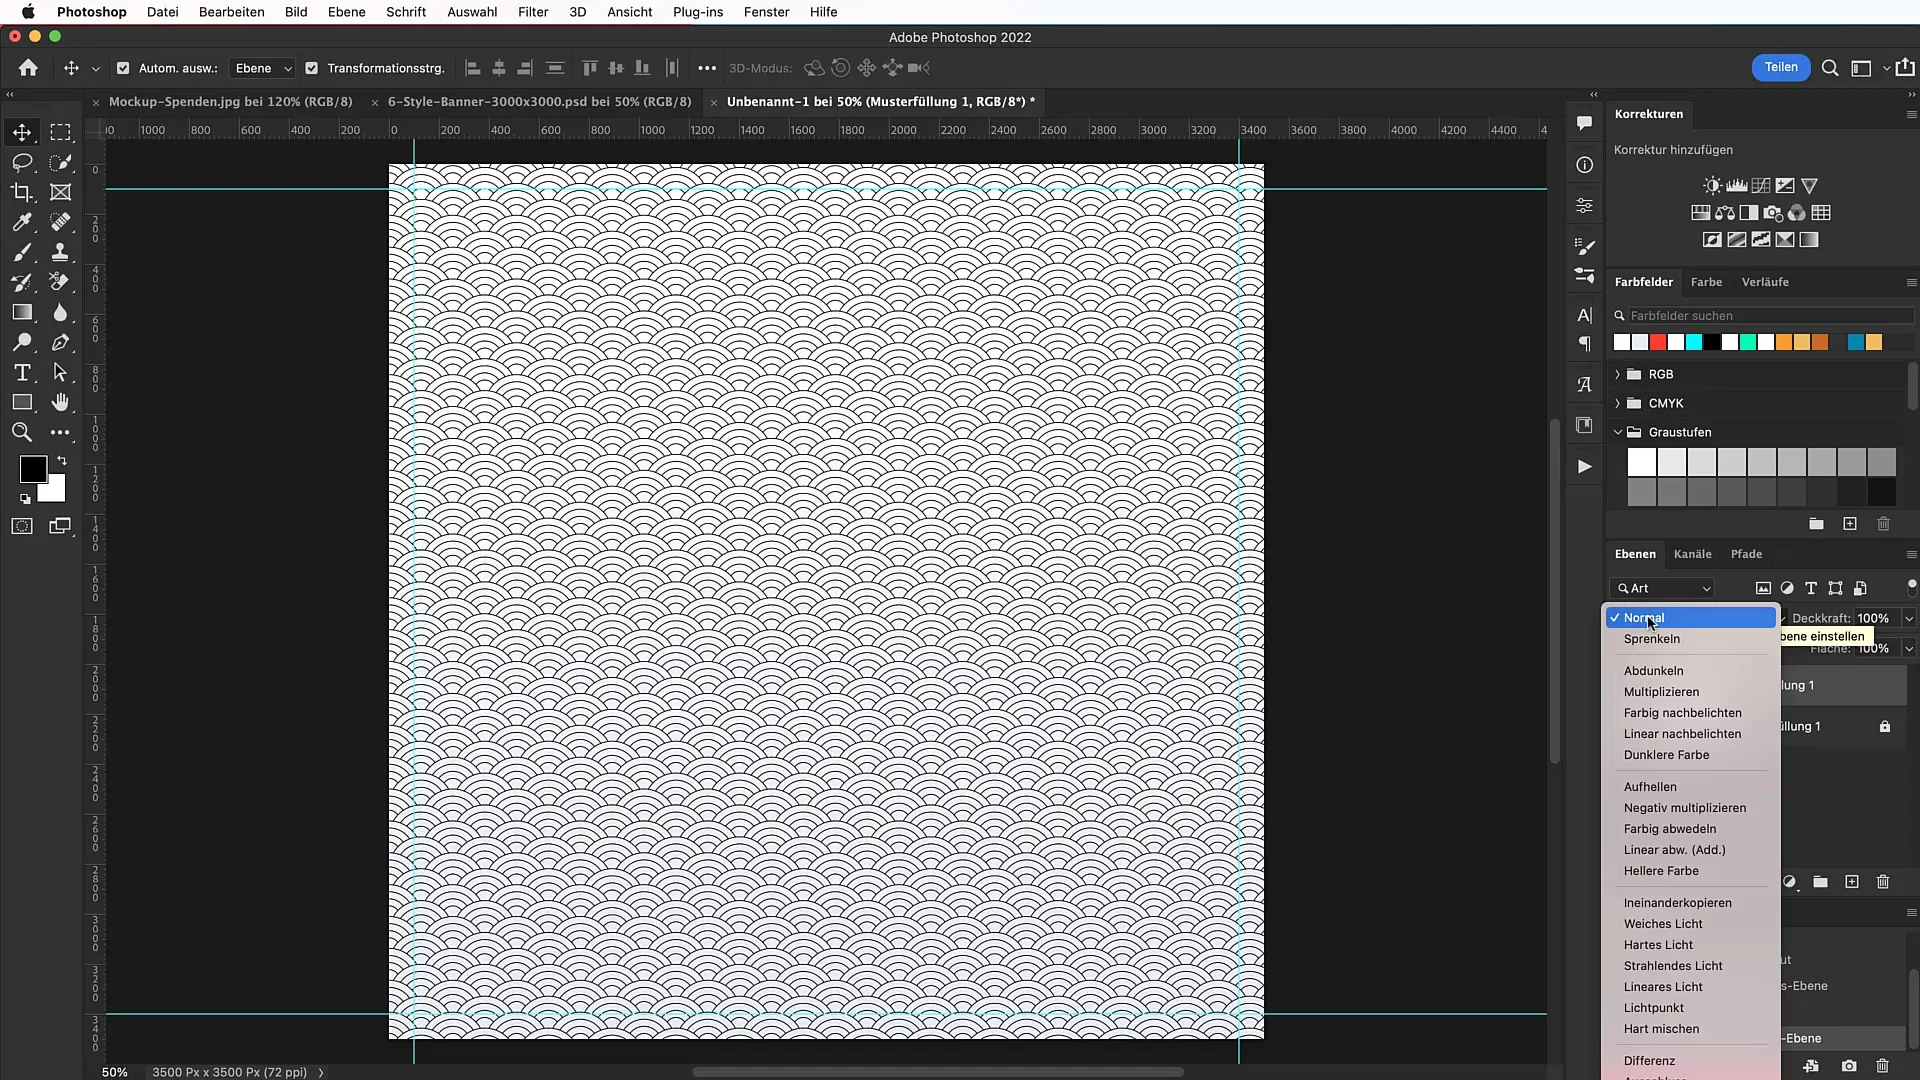Open the Ebenen panel flyout menu
The height and width of the screenshot is (1080, 1920).
pos(1911,554)
